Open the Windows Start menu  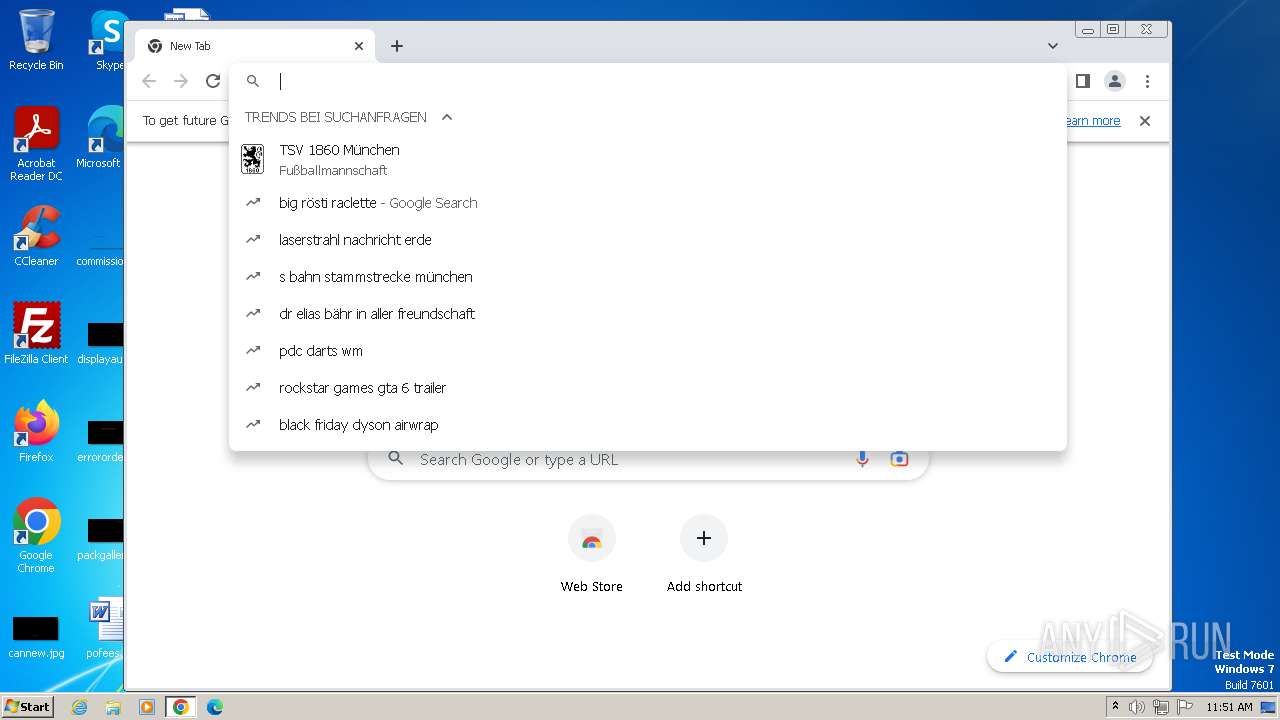[x=28, y=706]
